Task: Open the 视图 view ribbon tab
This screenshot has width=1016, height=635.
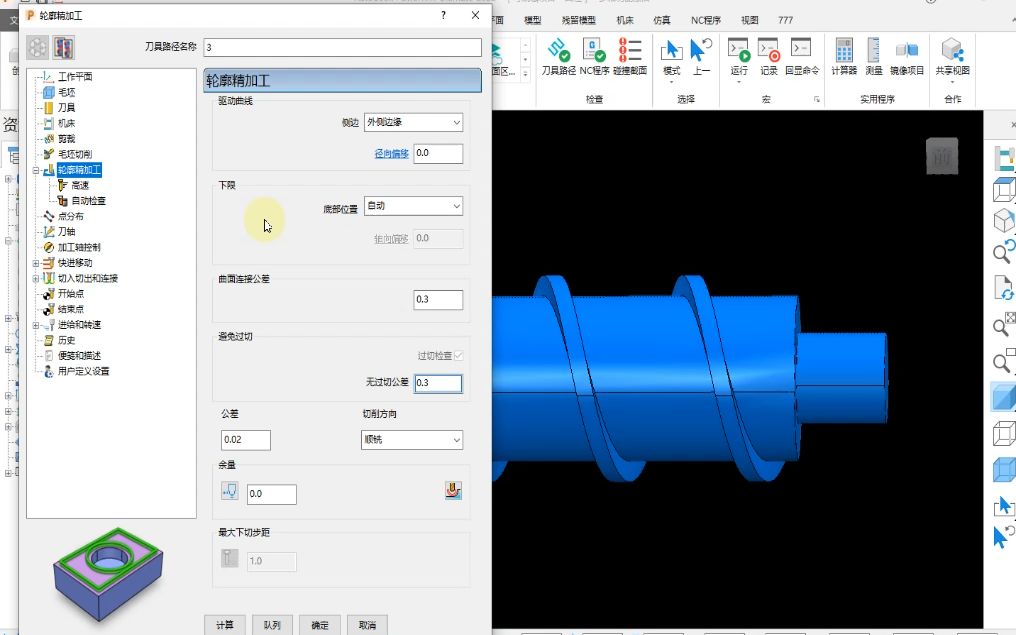Action: [x=750, y=20]
